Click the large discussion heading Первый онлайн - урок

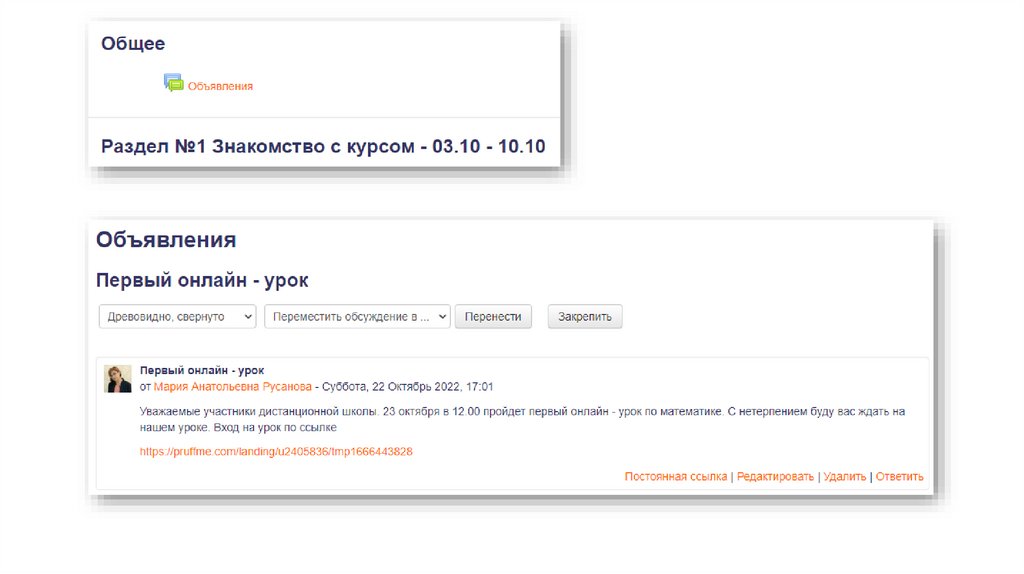click(x=202, y=280)
